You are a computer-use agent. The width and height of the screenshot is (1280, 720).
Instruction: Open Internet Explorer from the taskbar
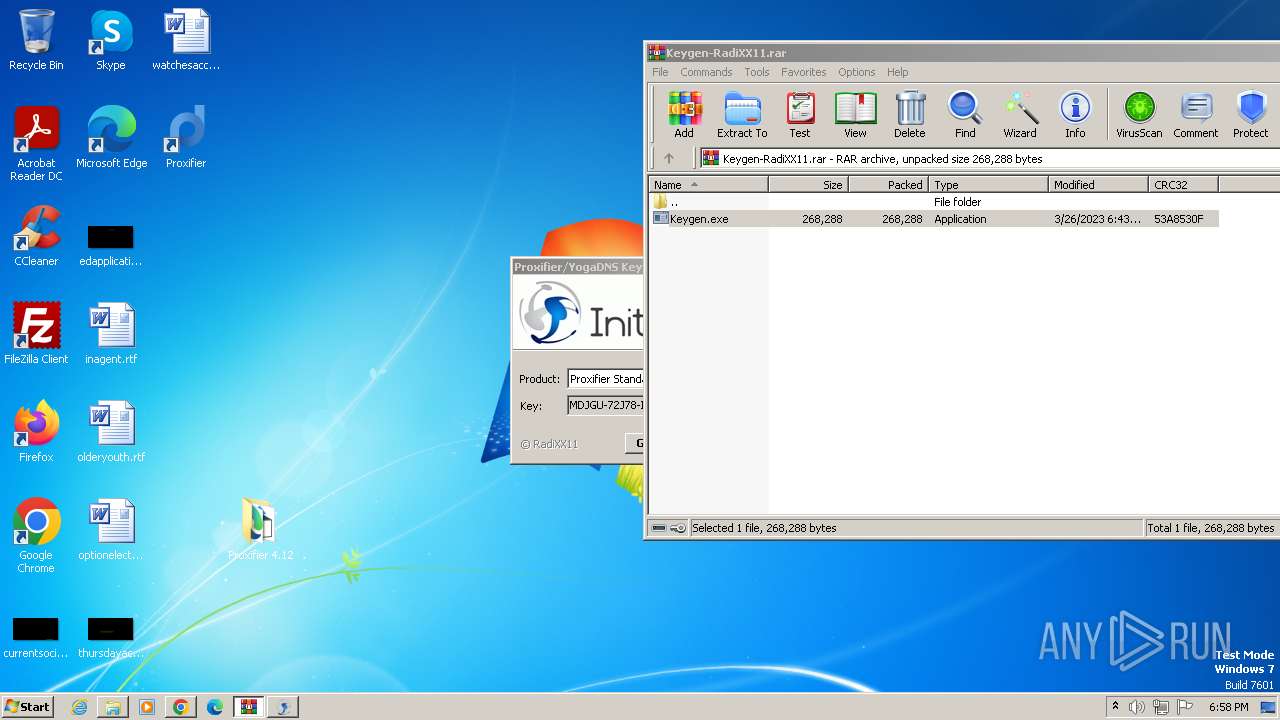coord(79,707)
